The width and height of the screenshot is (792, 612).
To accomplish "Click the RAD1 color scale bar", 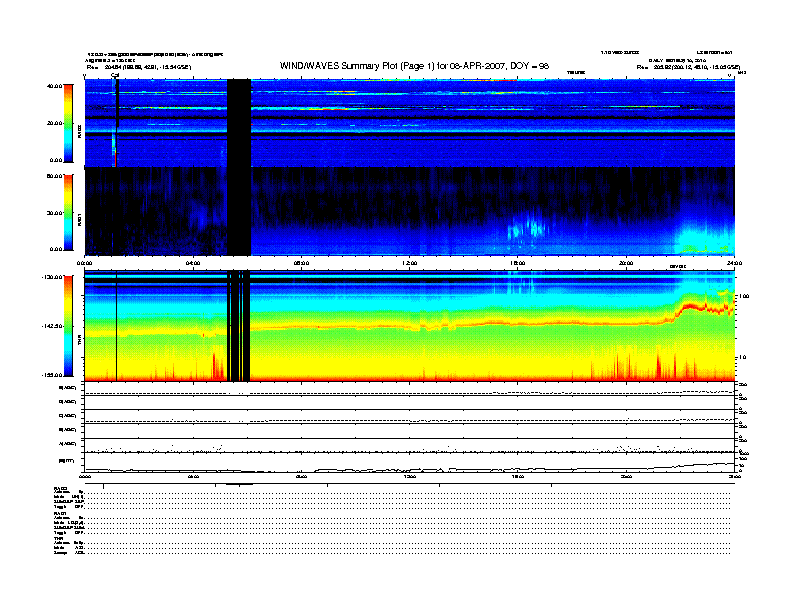I will pyautogui.click(x=68, y=212).
